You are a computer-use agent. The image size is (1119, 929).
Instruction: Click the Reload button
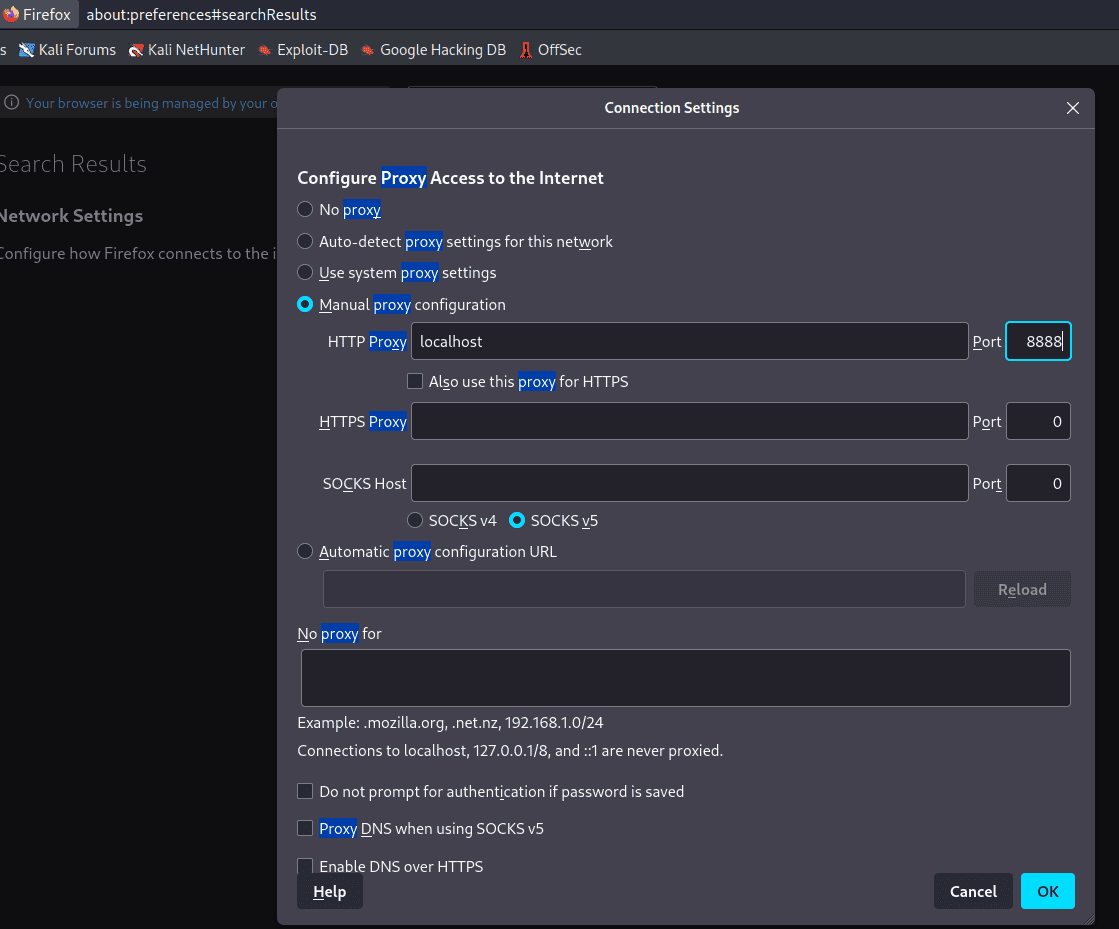[1022, 589]
